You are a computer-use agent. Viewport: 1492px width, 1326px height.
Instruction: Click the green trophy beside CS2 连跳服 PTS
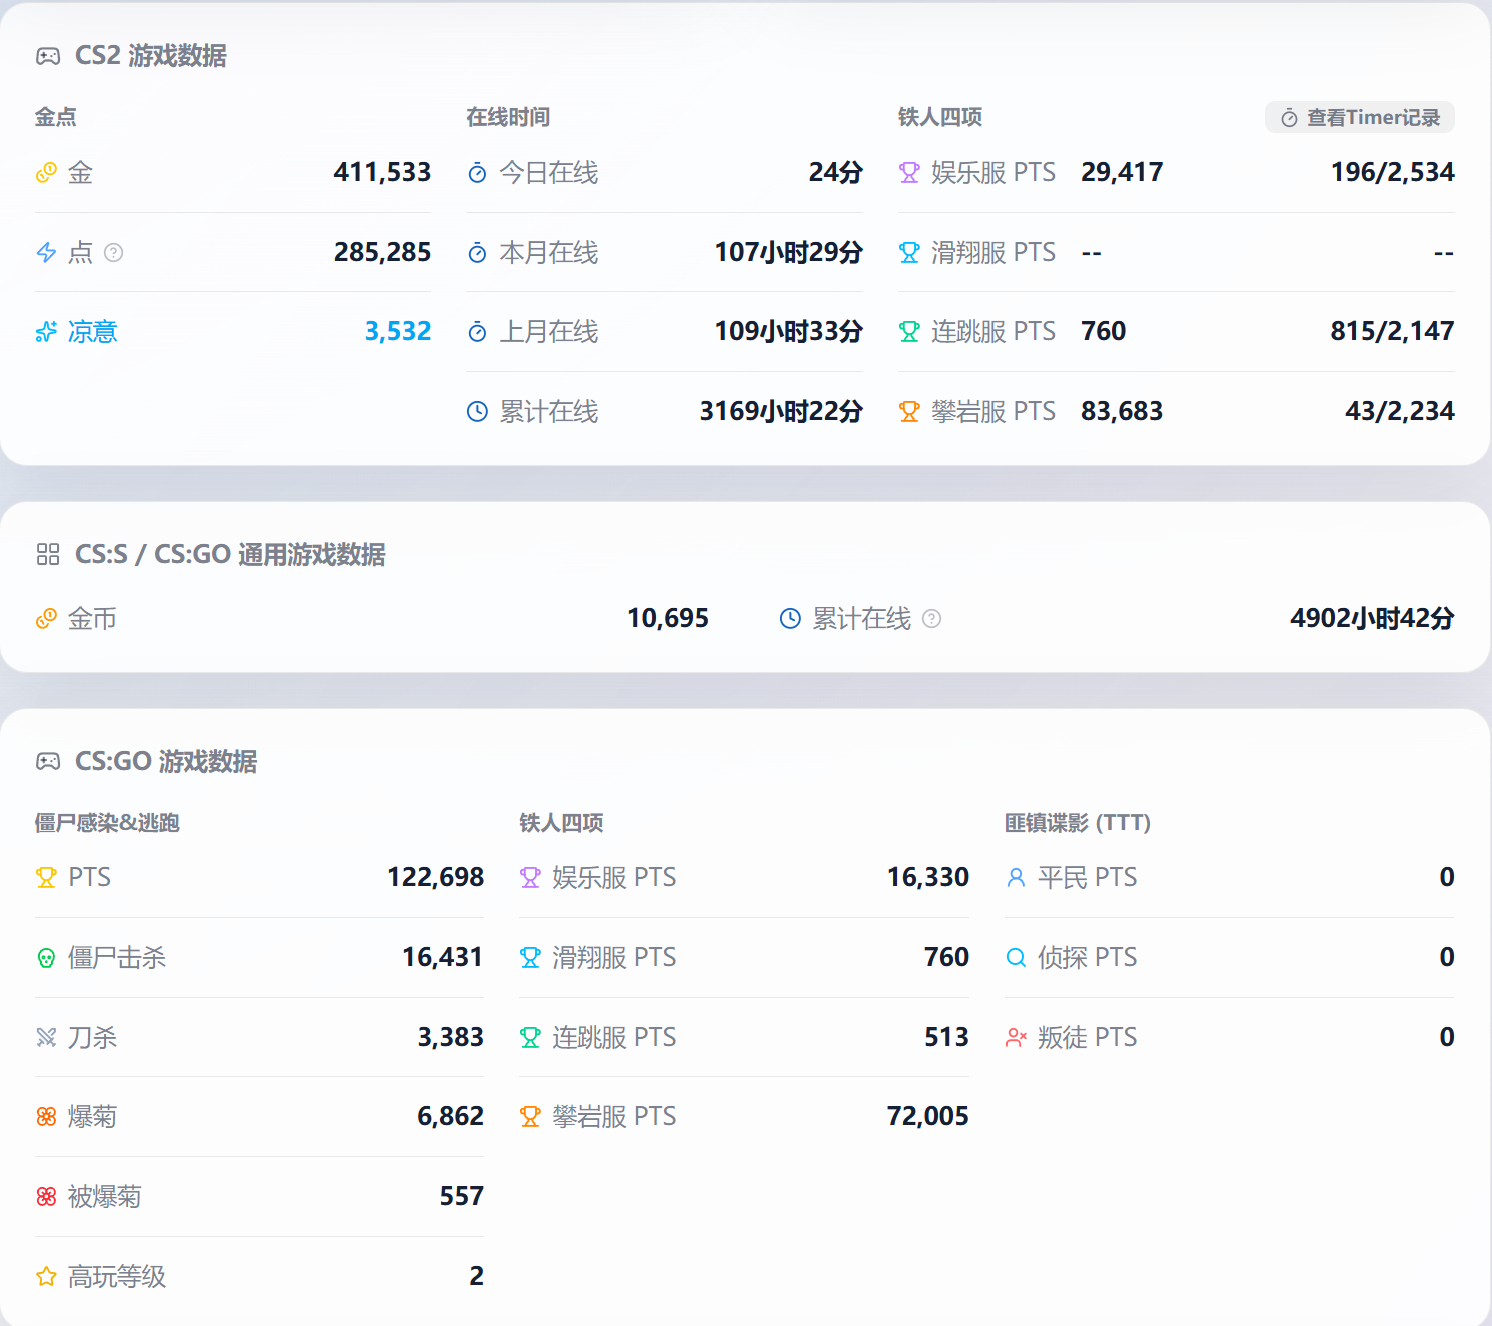(909, 332)
